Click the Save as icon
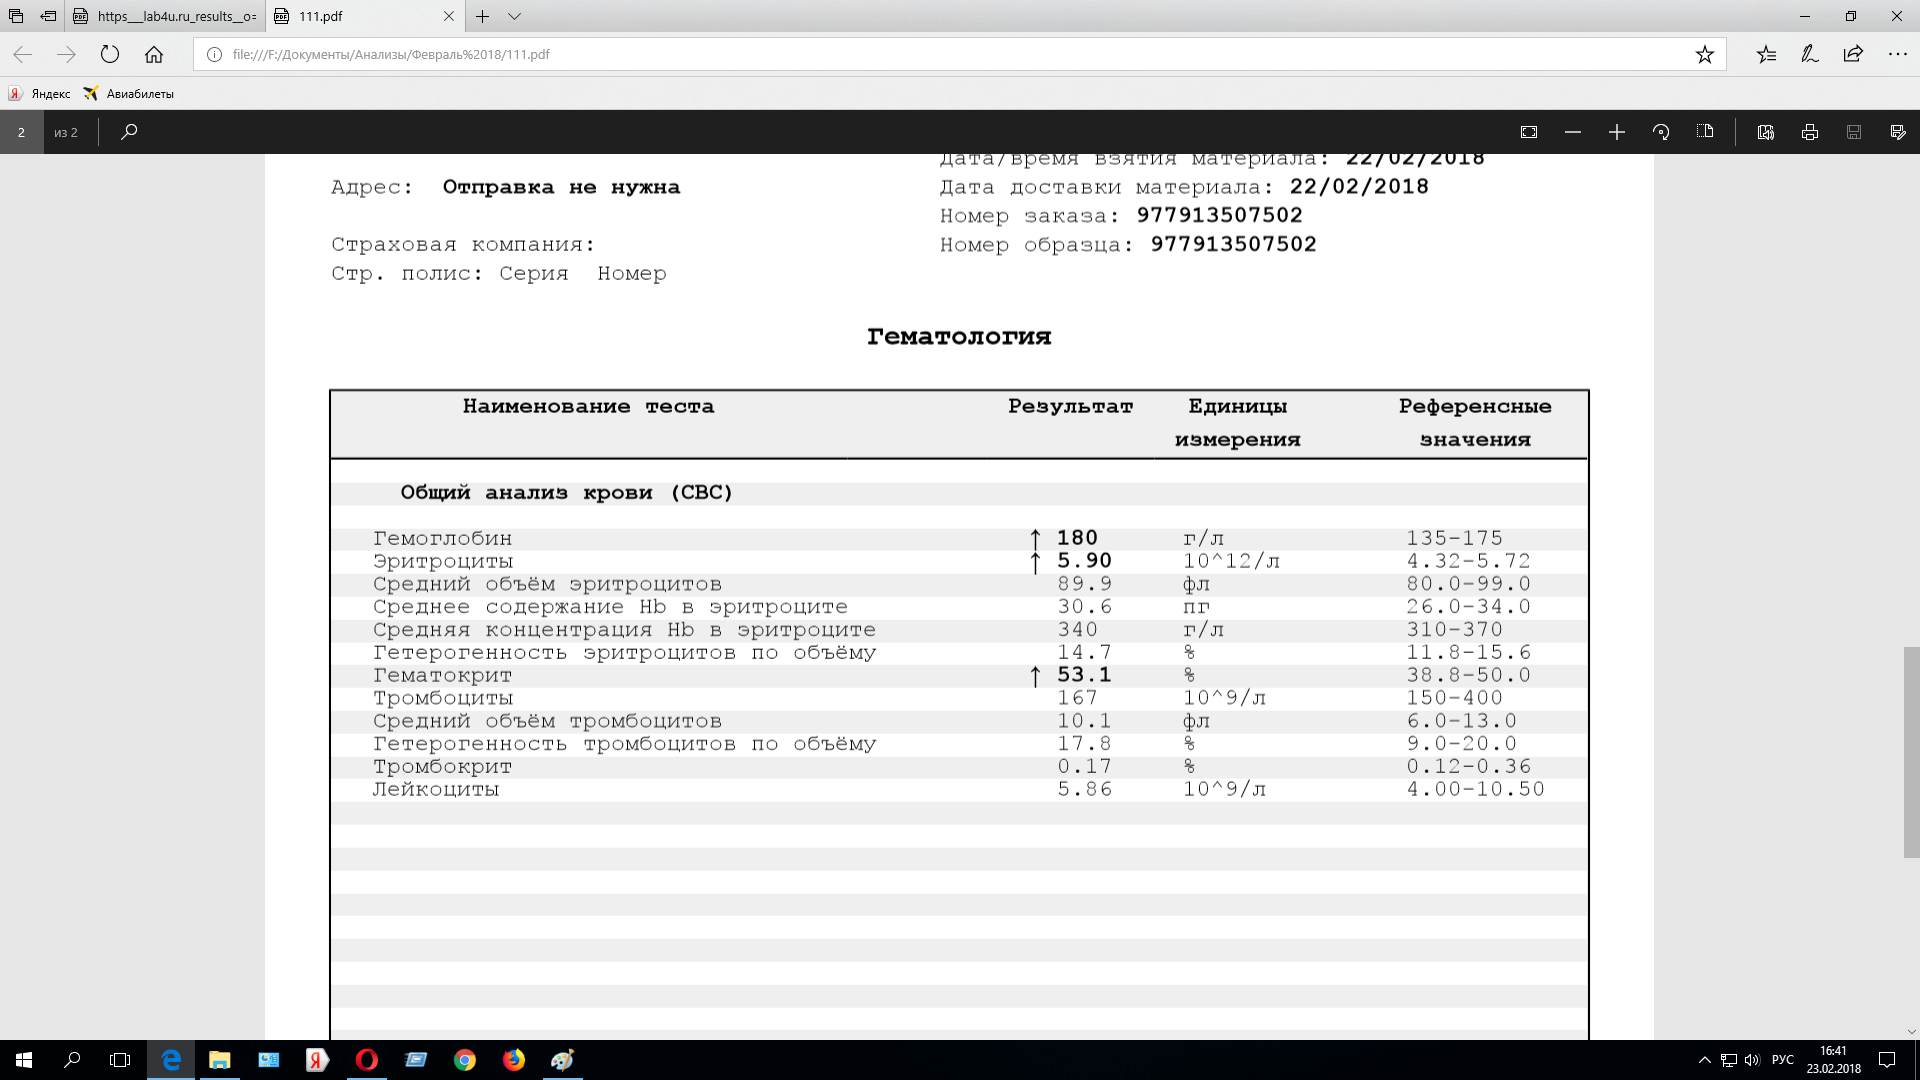The height and width of the screenshot is (1080, 1920). [x=1898, y=132]
